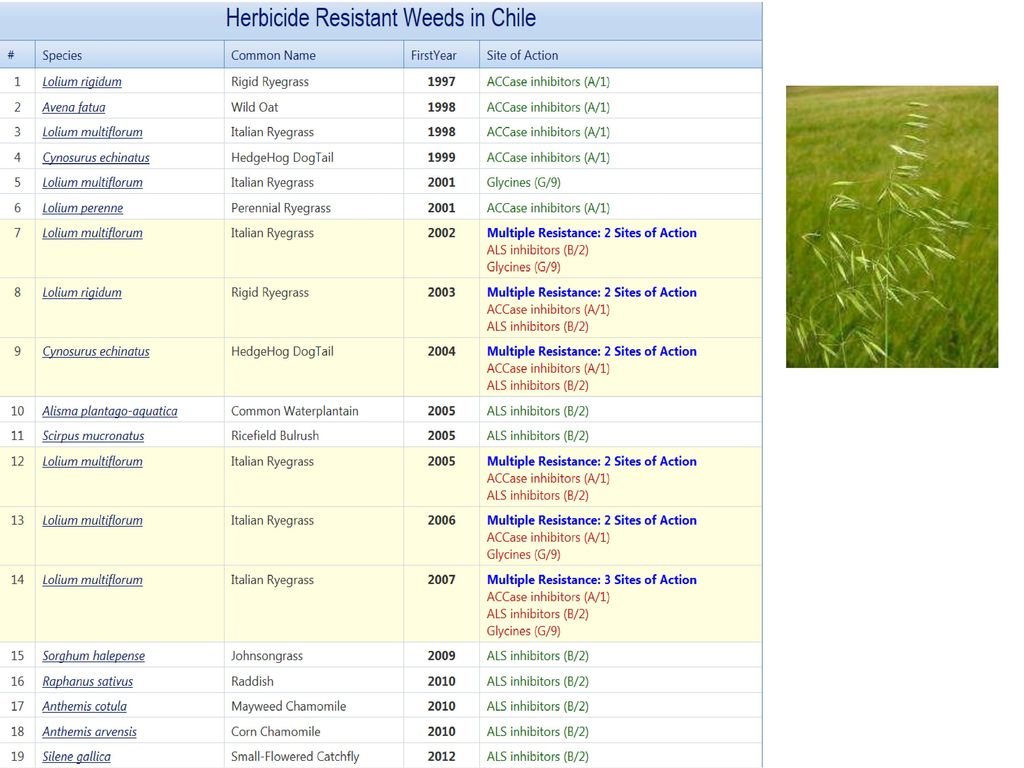Open Lolium multiflorum link in row 3
1024x768 pixels.
92,132
